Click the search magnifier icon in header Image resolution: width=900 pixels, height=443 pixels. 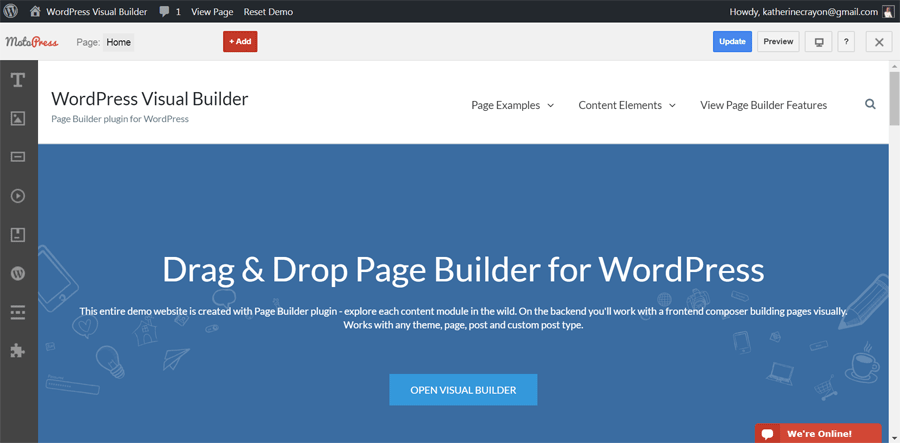870,105
